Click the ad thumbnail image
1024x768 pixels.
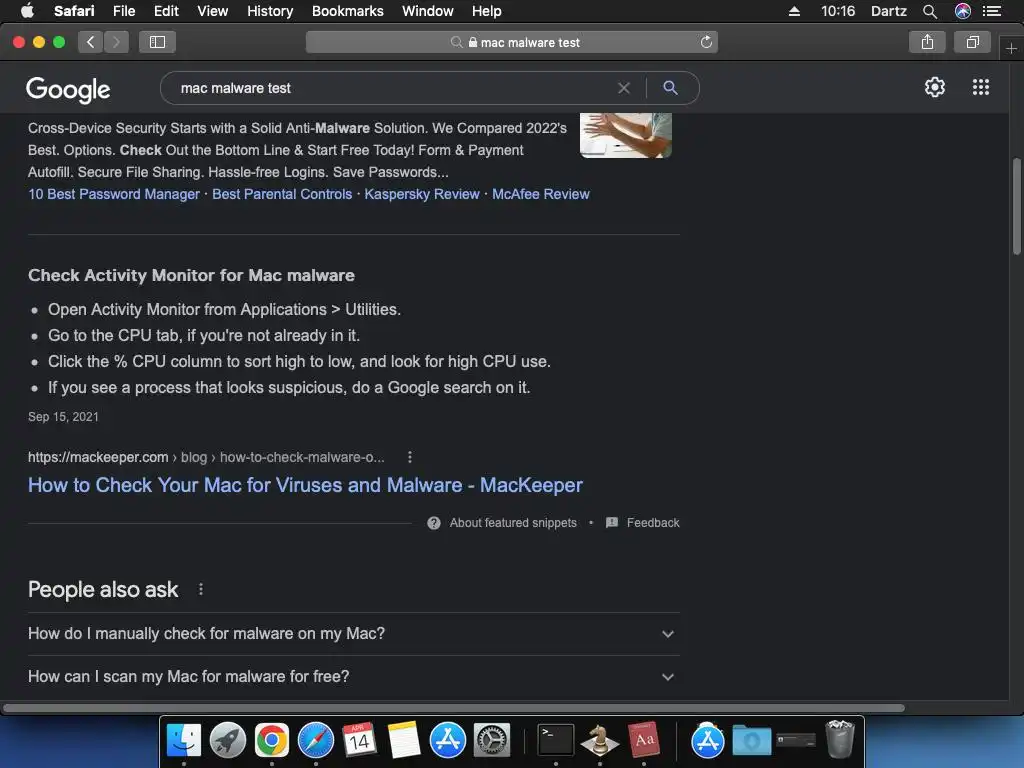[626, 136]
